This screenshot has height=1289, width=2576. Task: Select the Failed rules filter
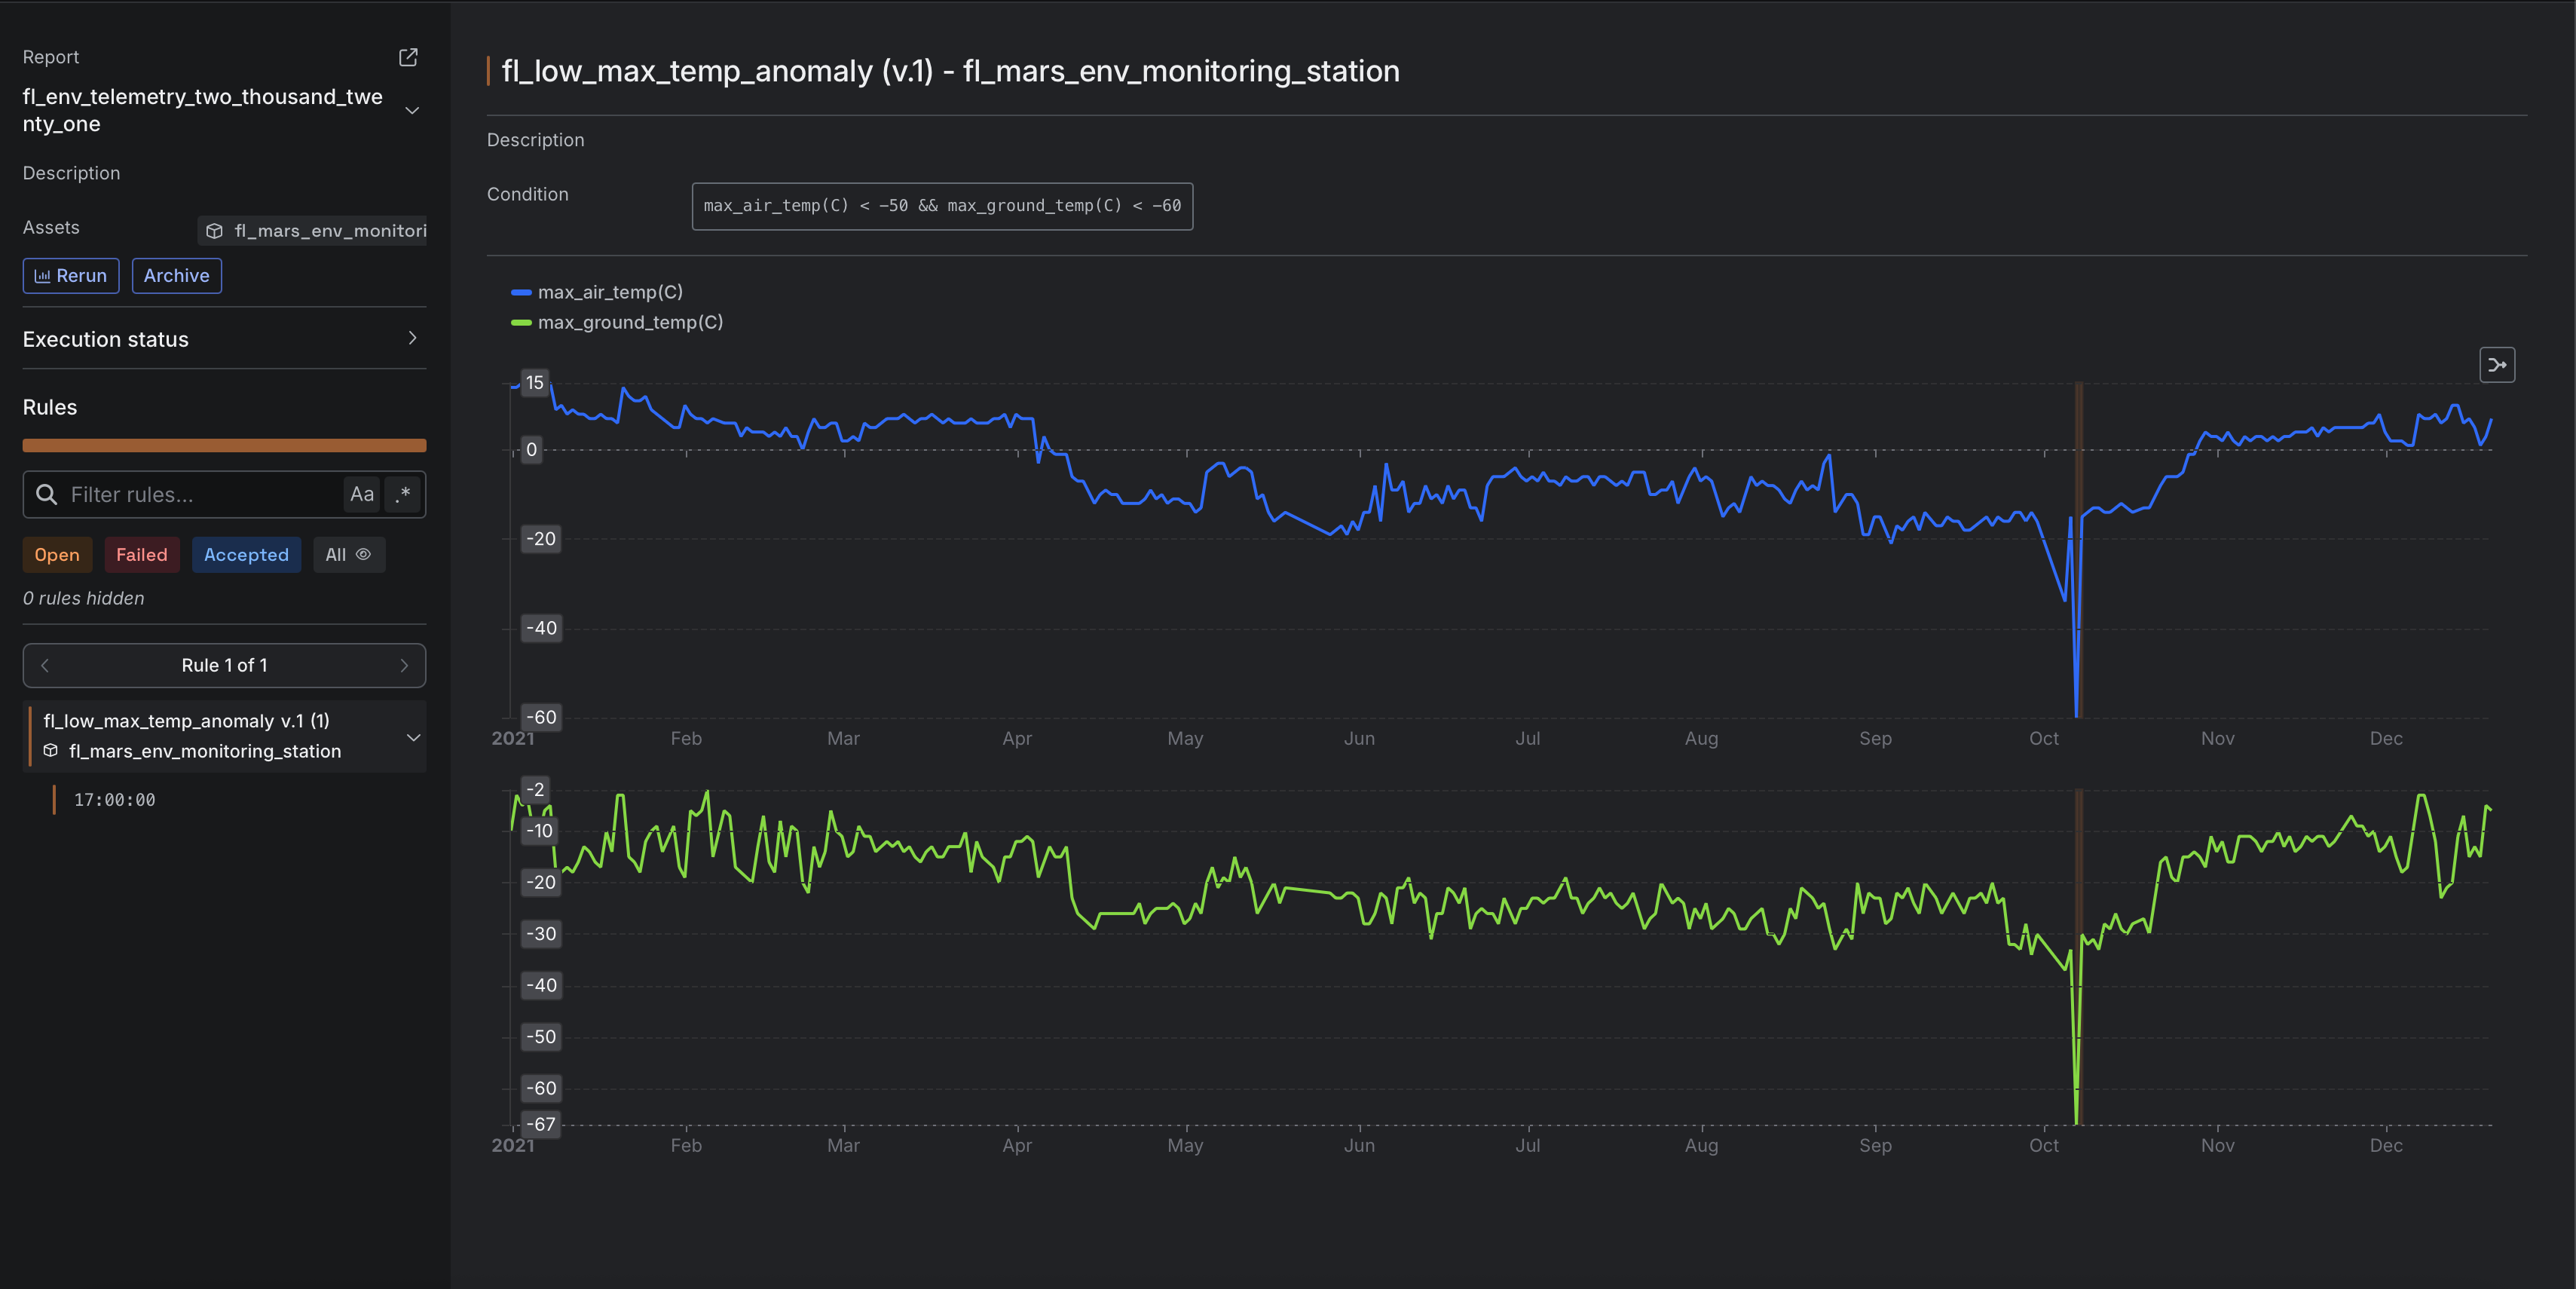coord(141,554)
